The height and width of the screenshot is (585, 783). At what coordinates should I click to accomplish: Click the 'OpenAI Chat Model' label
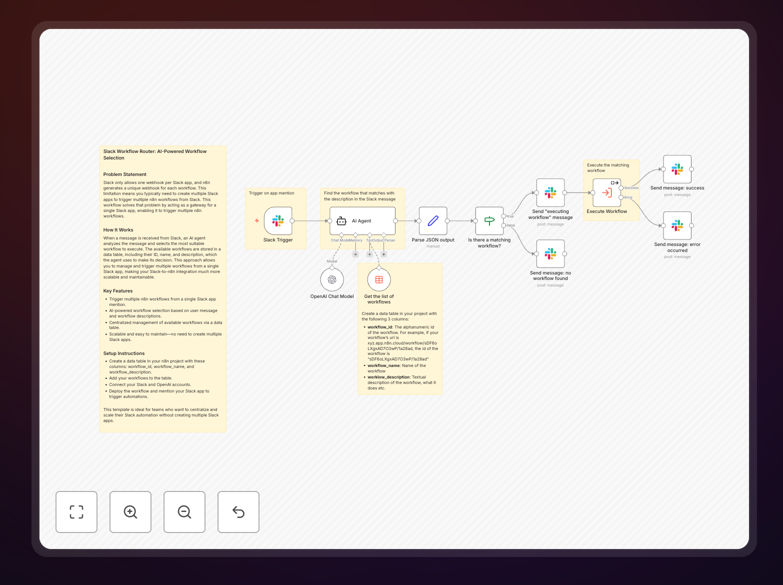click(x=332, y=296)
